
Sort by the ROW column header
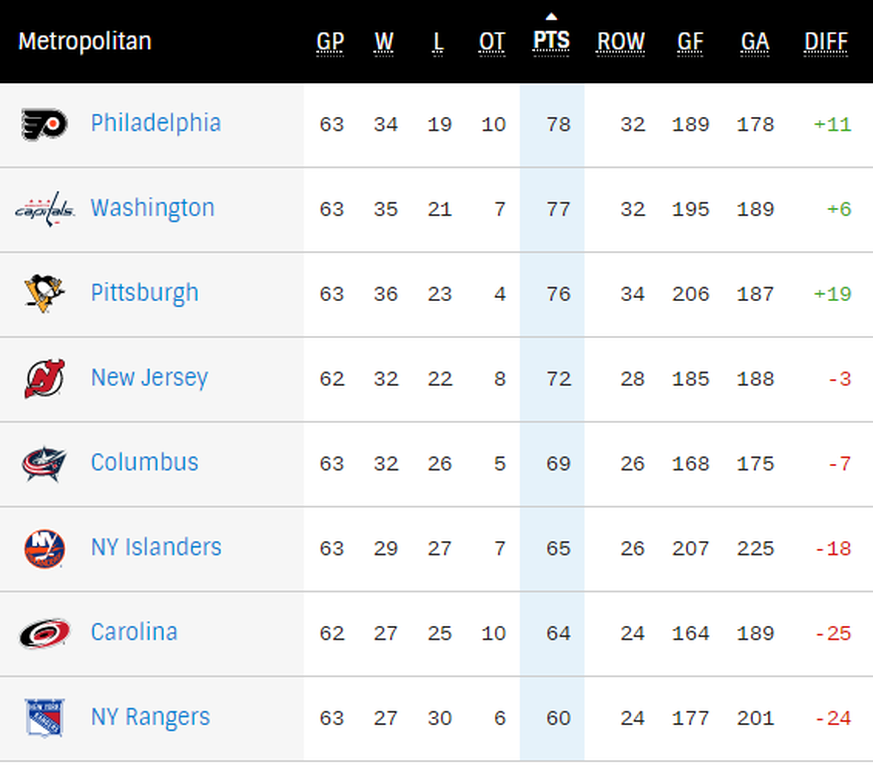(621, 42)
